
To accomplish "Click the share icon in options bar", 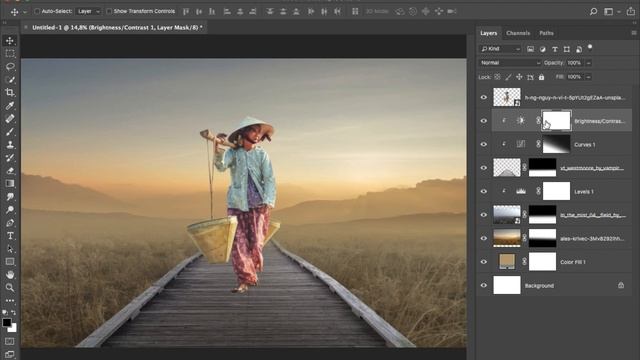I will 631,11.
